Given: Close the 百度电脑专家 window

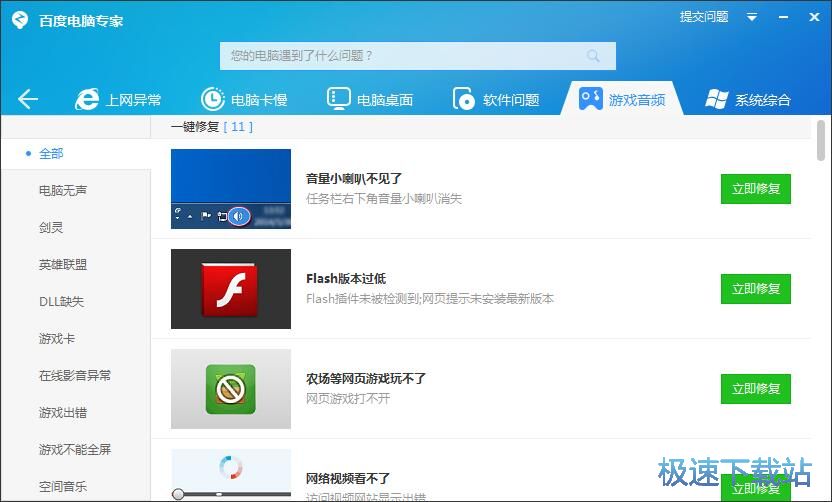Looking at the screenshot, I should coord(814,17).
